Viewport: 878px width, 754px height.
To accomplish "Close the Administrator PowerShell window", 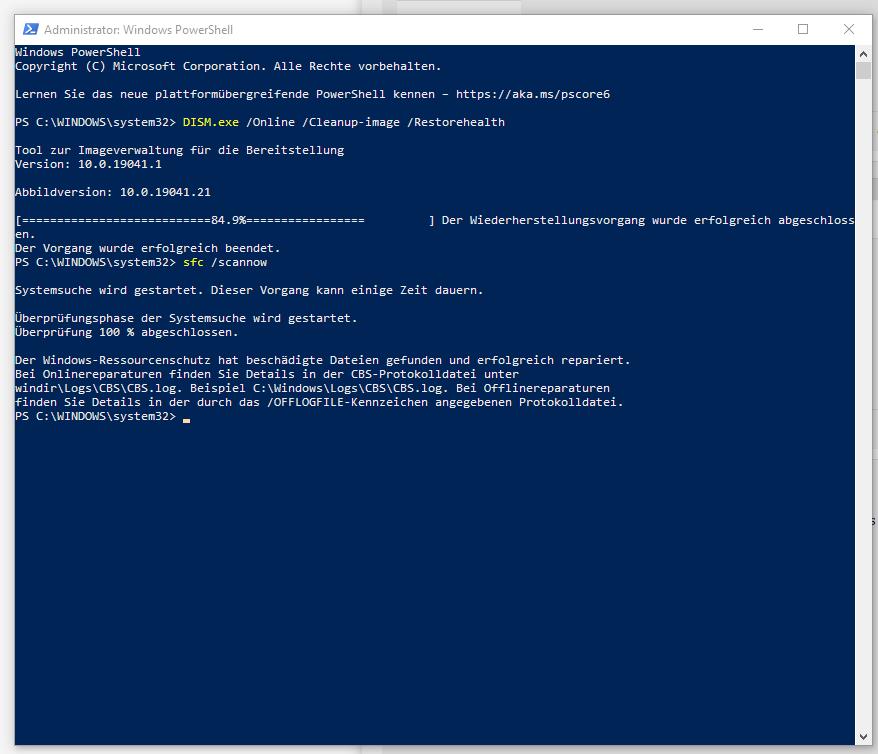I will (849, 29).
